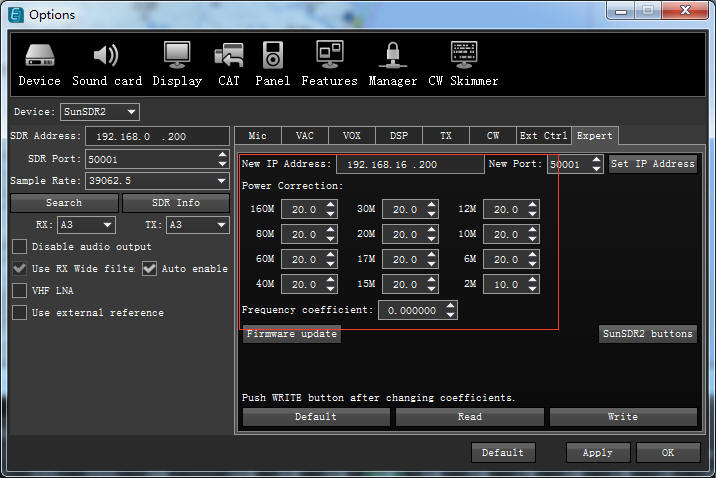Image resolution: width=716 pixels, height=478 pixels.
Task: Increase 17M power correction value
Action: 432,254
